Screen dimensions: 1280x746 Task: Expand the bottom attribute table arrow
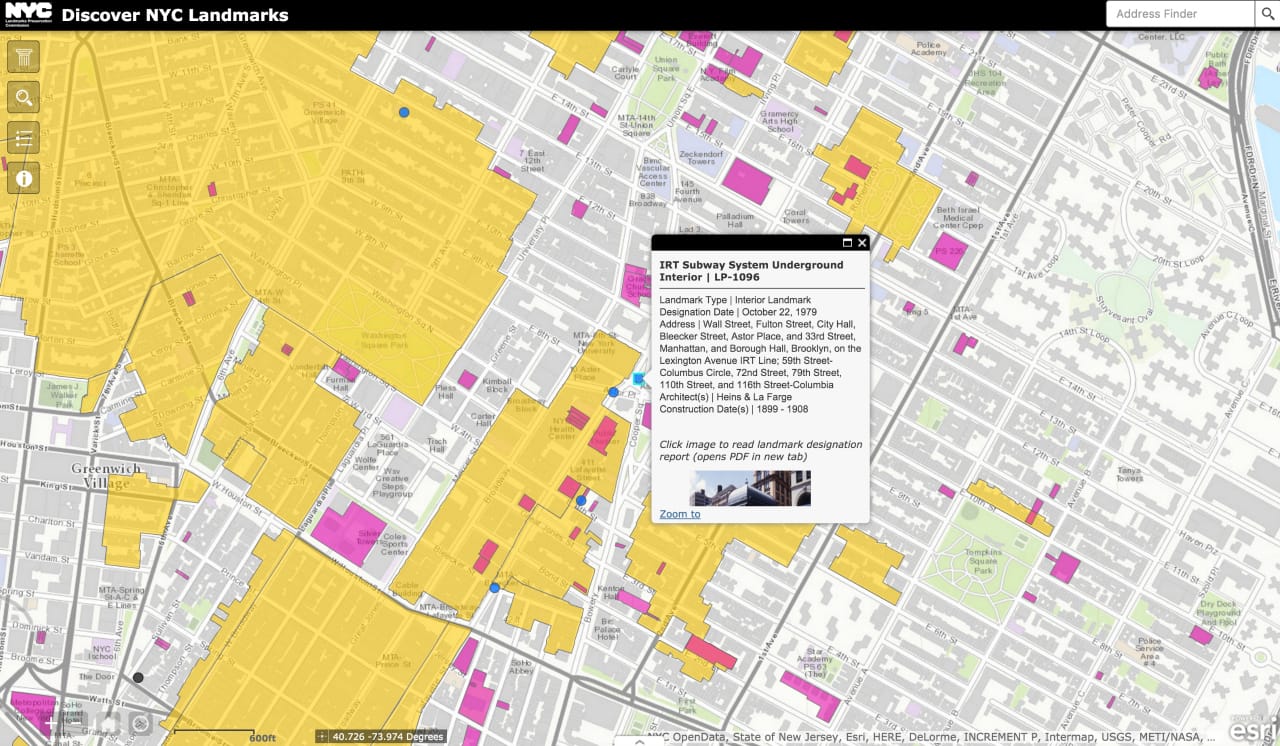click(x=640, y=741)
